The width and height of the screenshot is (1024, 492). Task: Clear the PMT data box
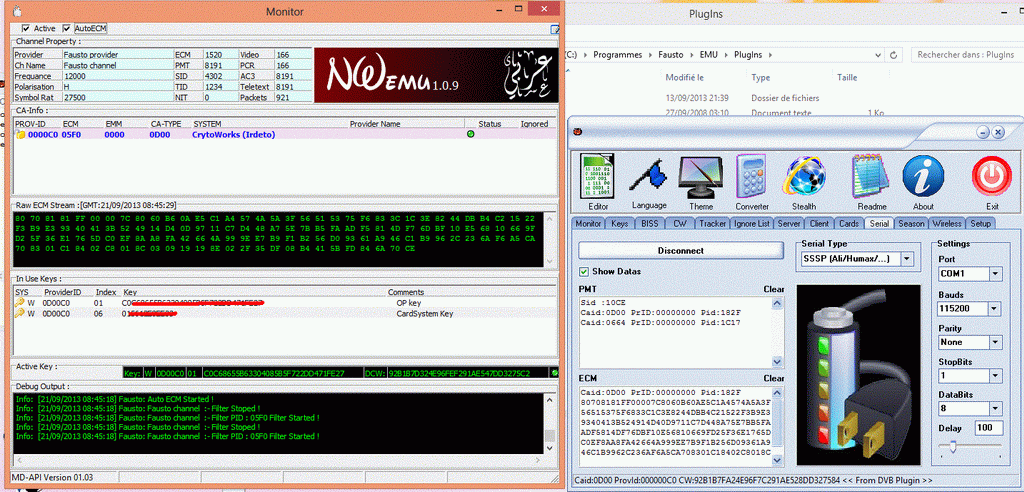[774, 288]
